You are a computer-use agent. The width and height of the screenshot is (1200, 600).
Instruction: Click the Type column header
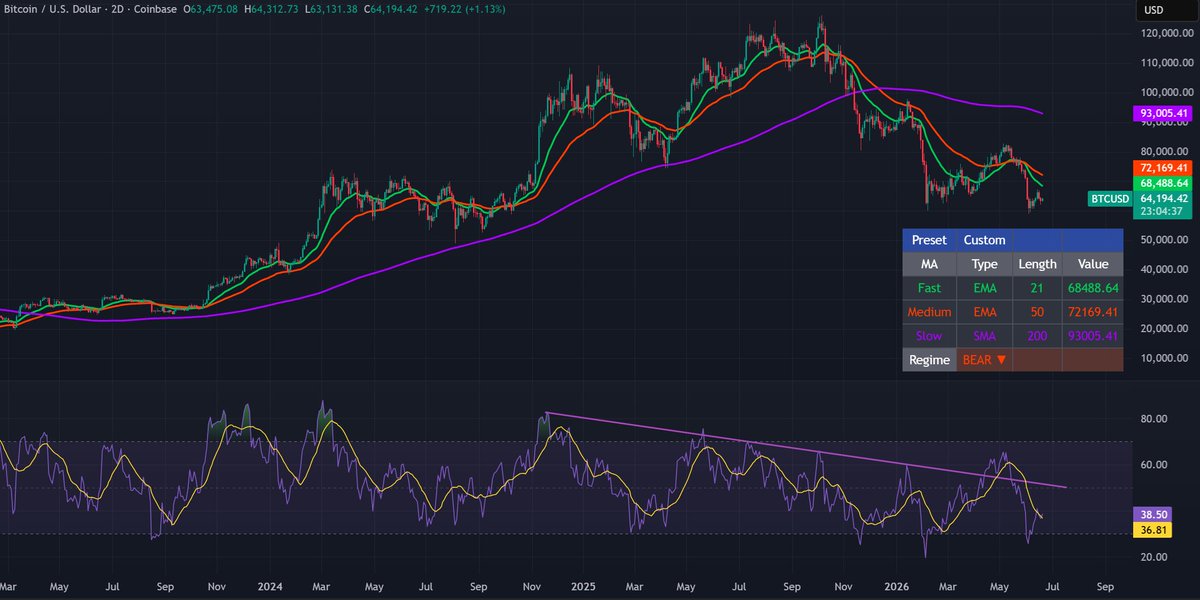984,264
